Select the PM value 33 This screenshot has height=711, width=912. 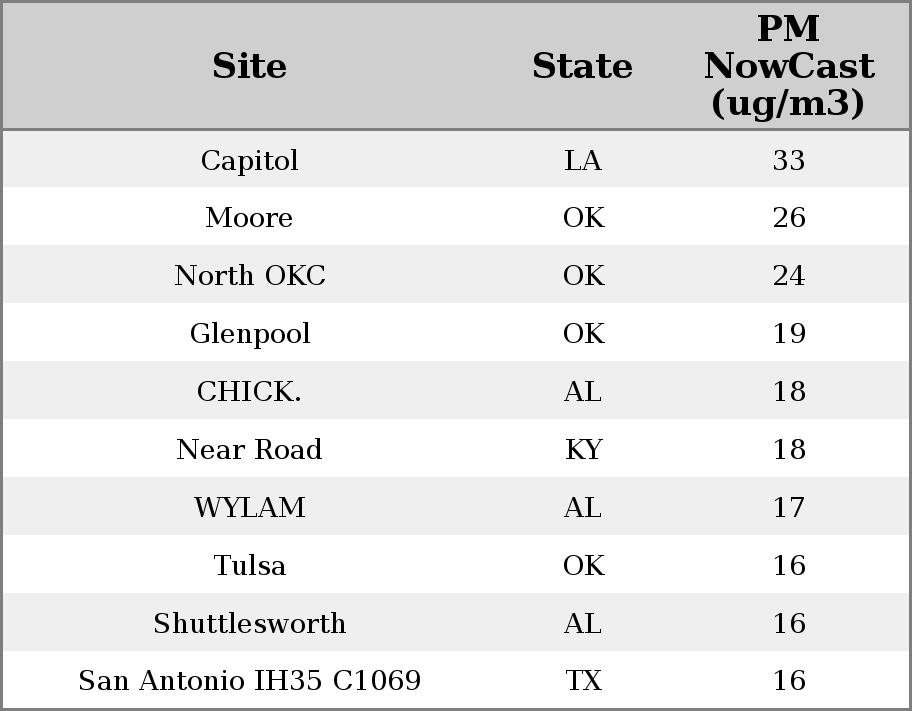coord(788,160)
